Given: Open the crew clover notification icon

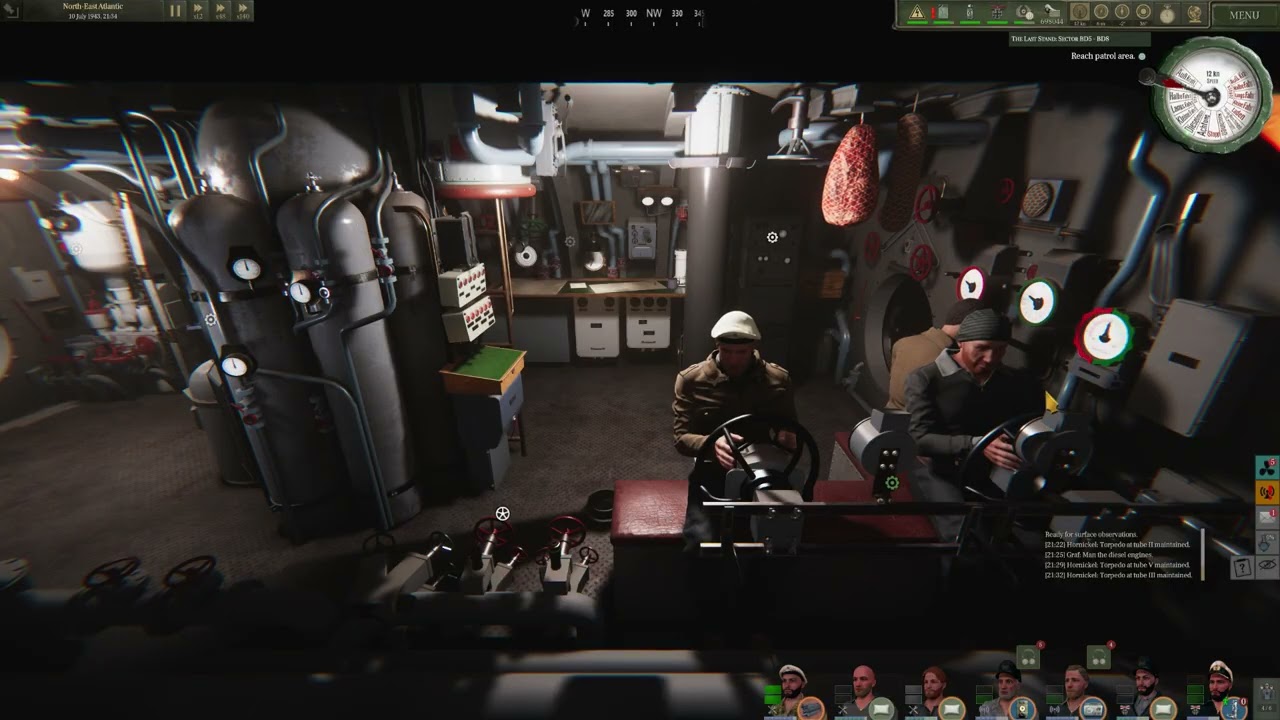Looking at the screenshot, I should pyautogui.click(x=1267, y=467).
